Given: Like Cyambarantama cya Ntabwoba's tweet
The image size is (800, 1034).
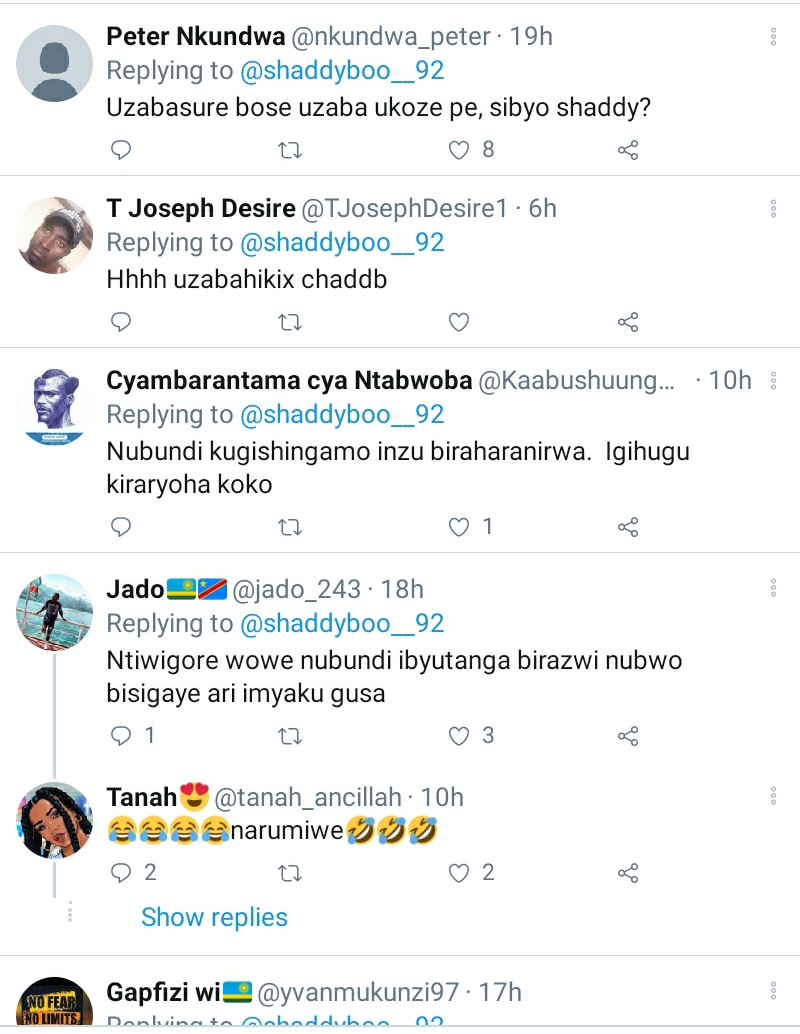Looking at the screenshot, I should [459, 526].
